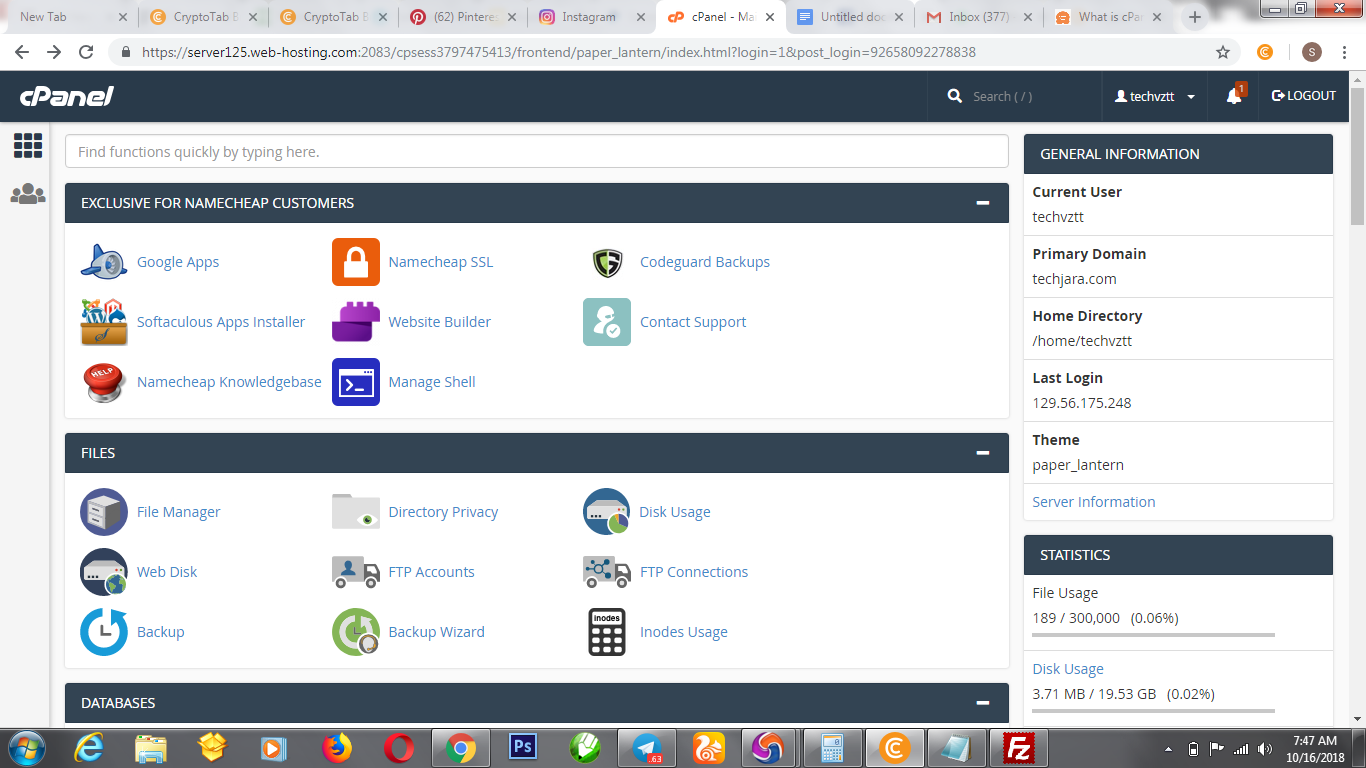Click the Directory Privacy folder icon
The image size is (1366, 768).
356,512
